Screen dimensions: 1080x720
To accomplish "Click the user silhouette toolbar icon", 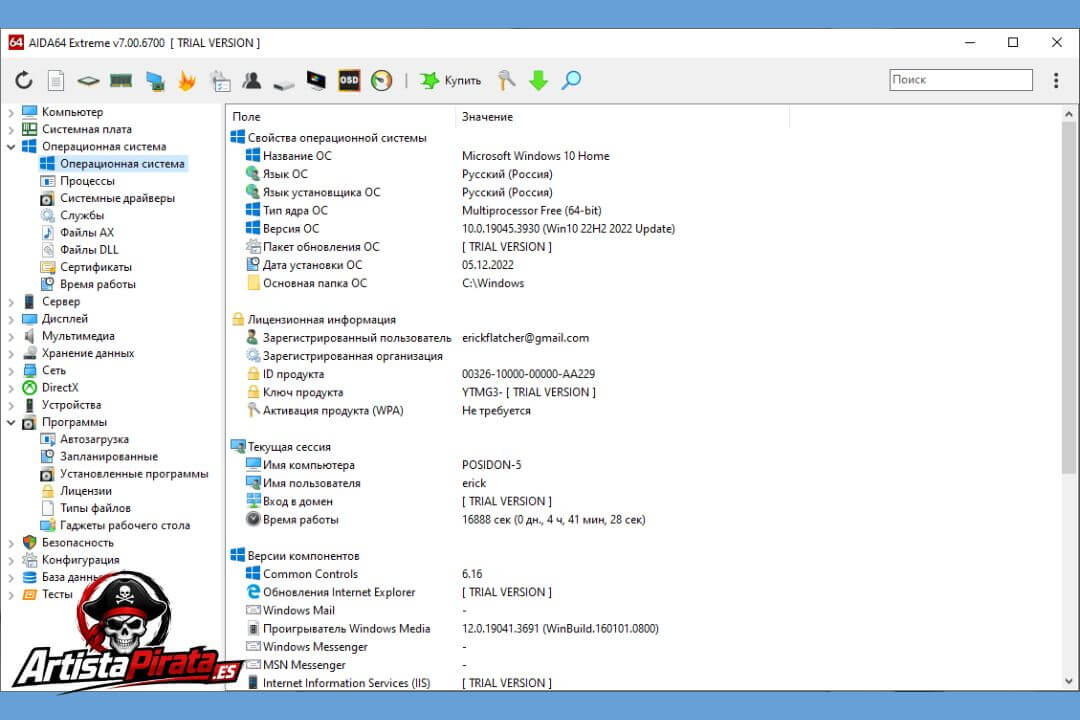I will (x=251, y=81).
